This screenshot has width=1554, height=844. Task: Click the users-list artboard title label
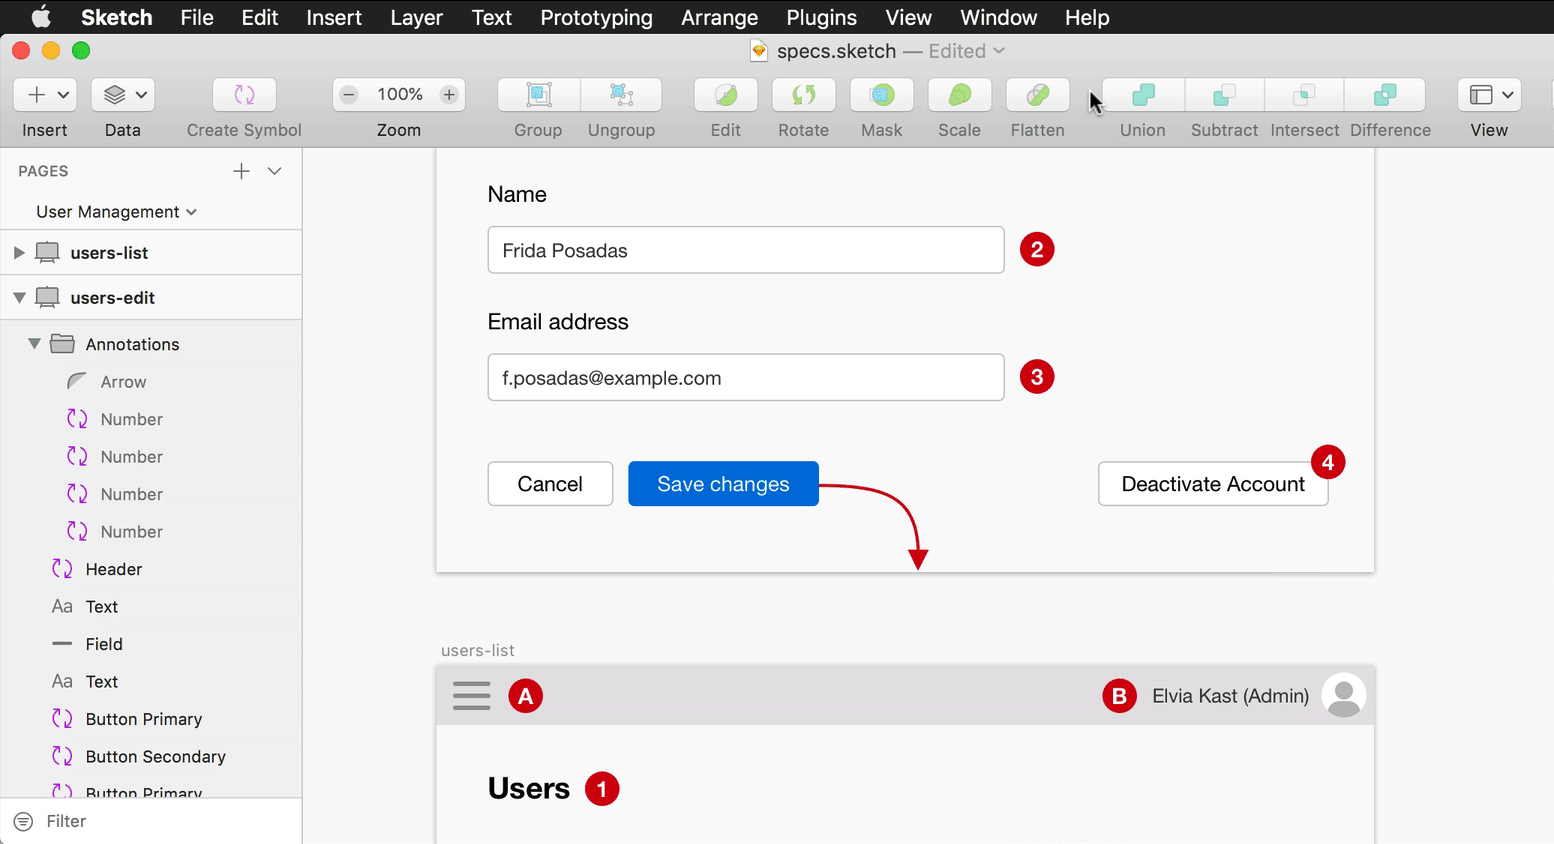tap(478, 650)
